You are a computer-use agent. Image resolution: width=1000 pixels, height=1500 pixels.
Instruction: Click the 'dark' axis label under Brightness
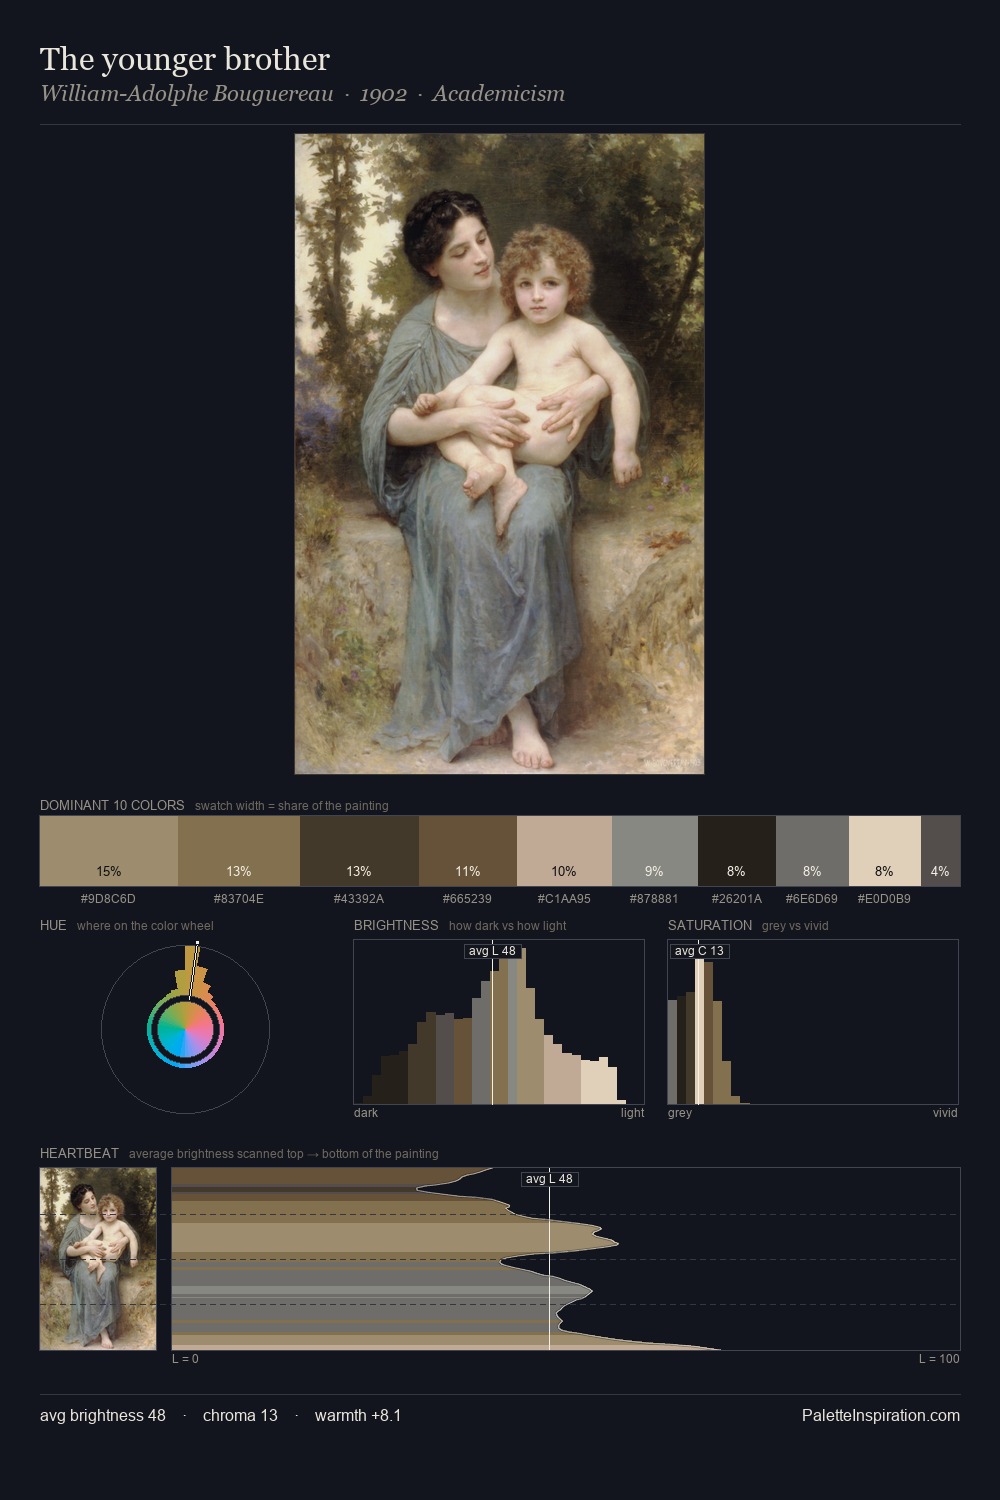tap(366, 1112)
